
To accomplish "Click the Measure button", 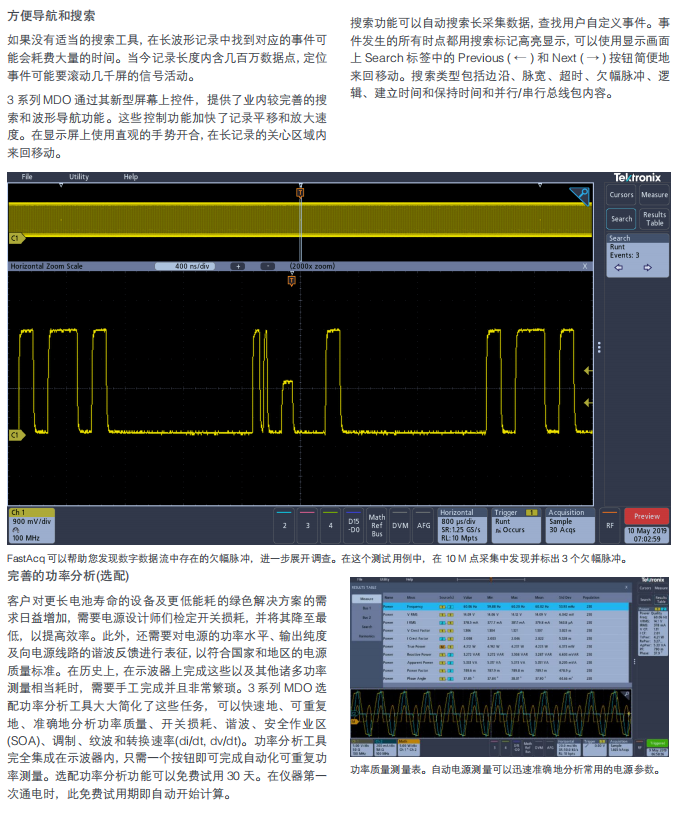I will [654, 195].
